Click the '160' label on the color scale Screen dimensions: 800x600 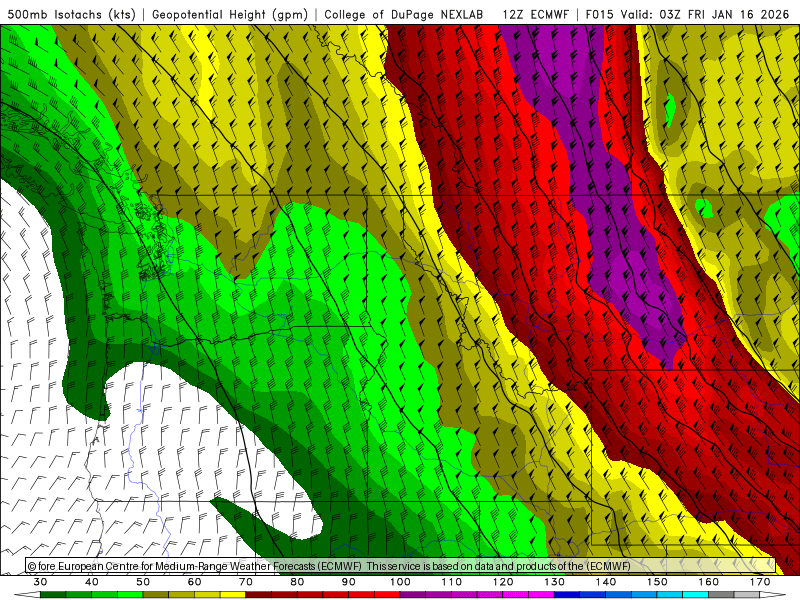tap(709, 582)
